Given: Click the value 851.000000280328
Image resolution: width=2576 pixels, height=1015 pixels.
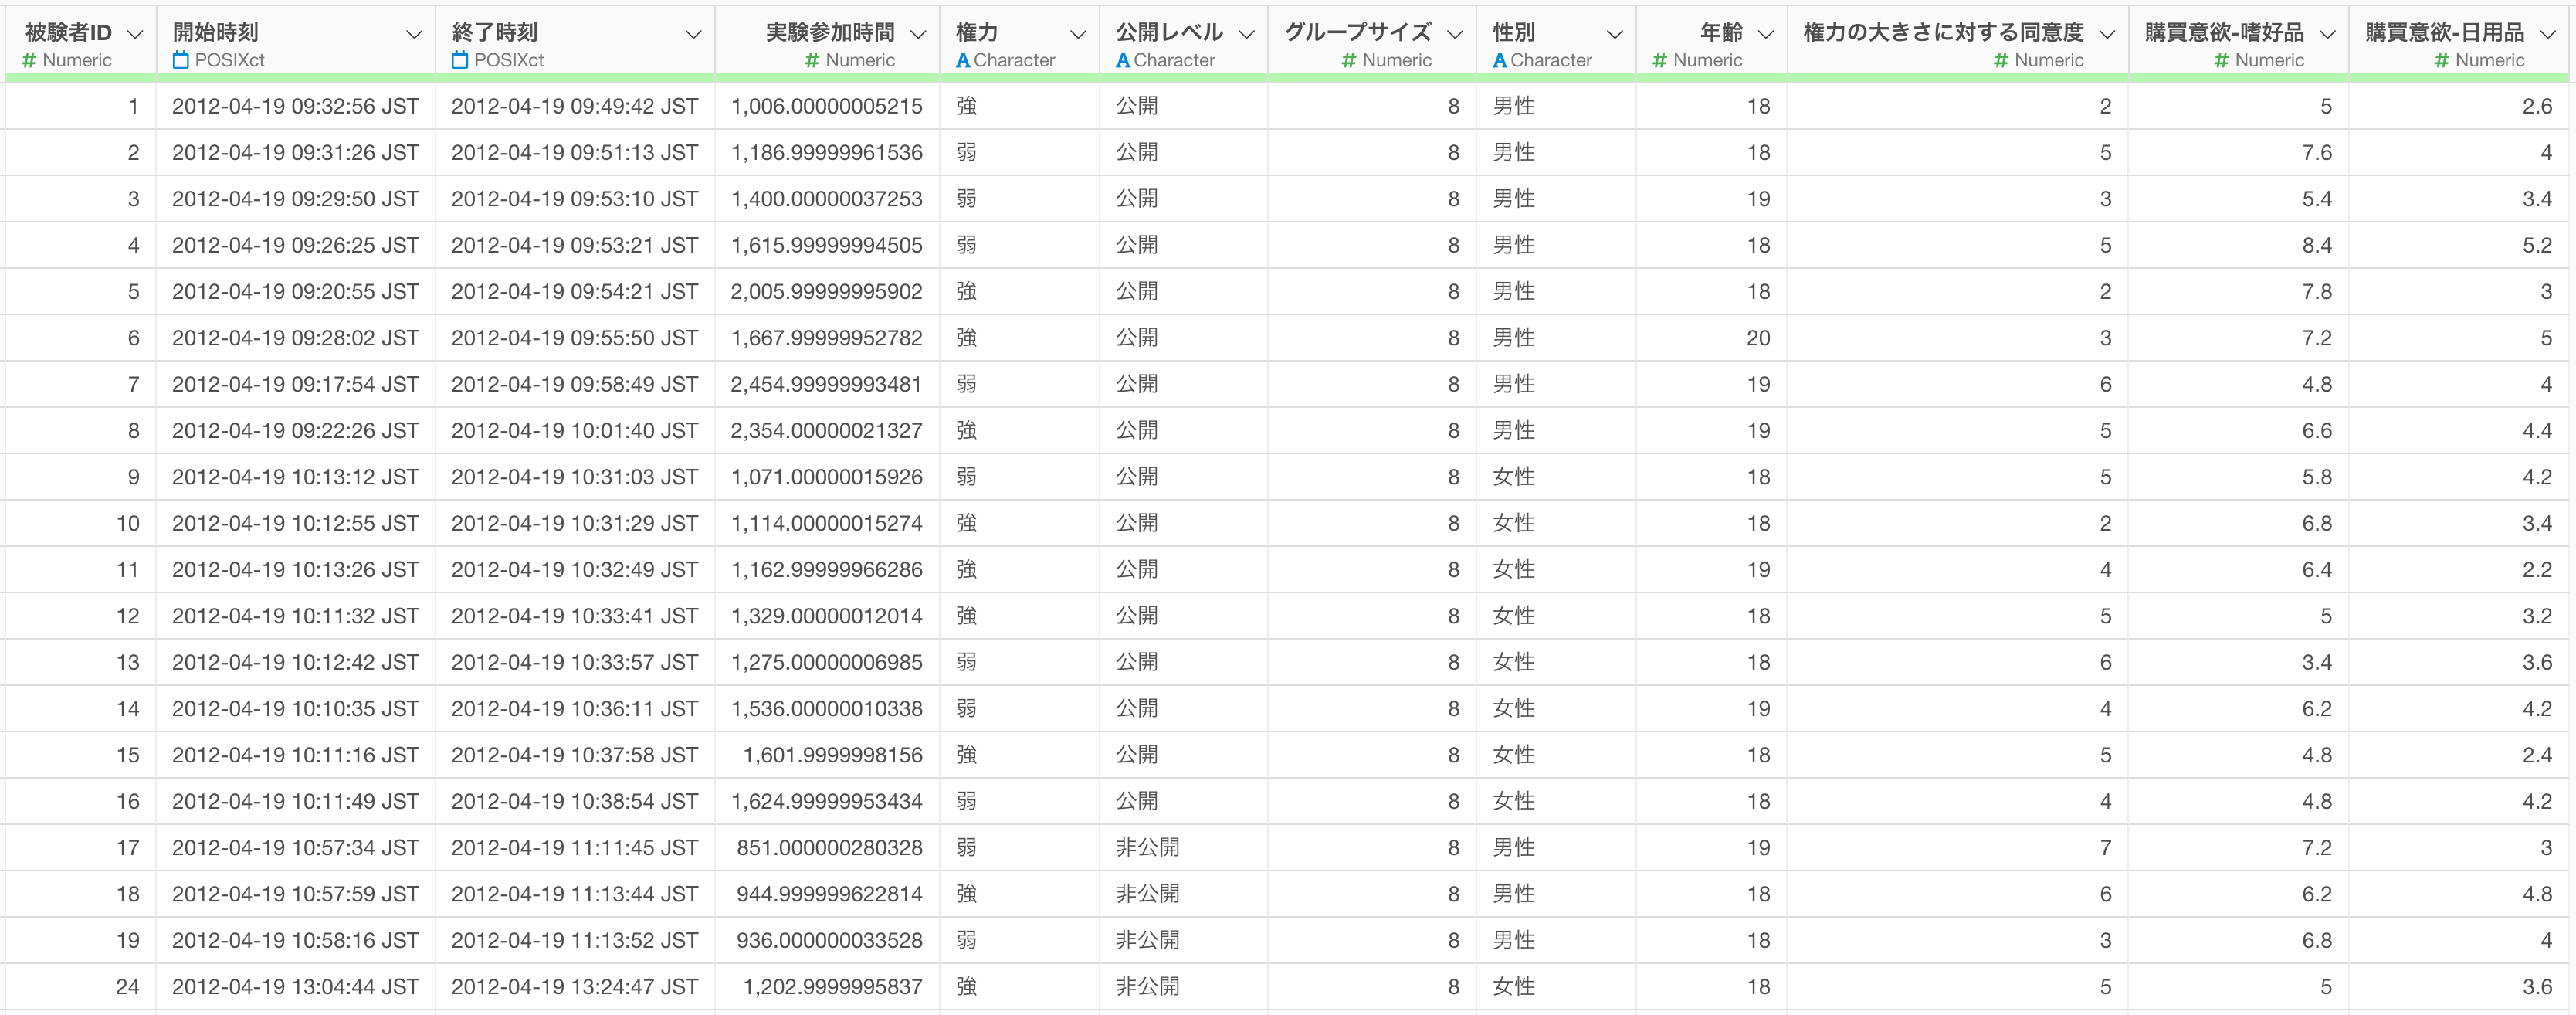Looking at the screenshot, I should click(829, 848).
